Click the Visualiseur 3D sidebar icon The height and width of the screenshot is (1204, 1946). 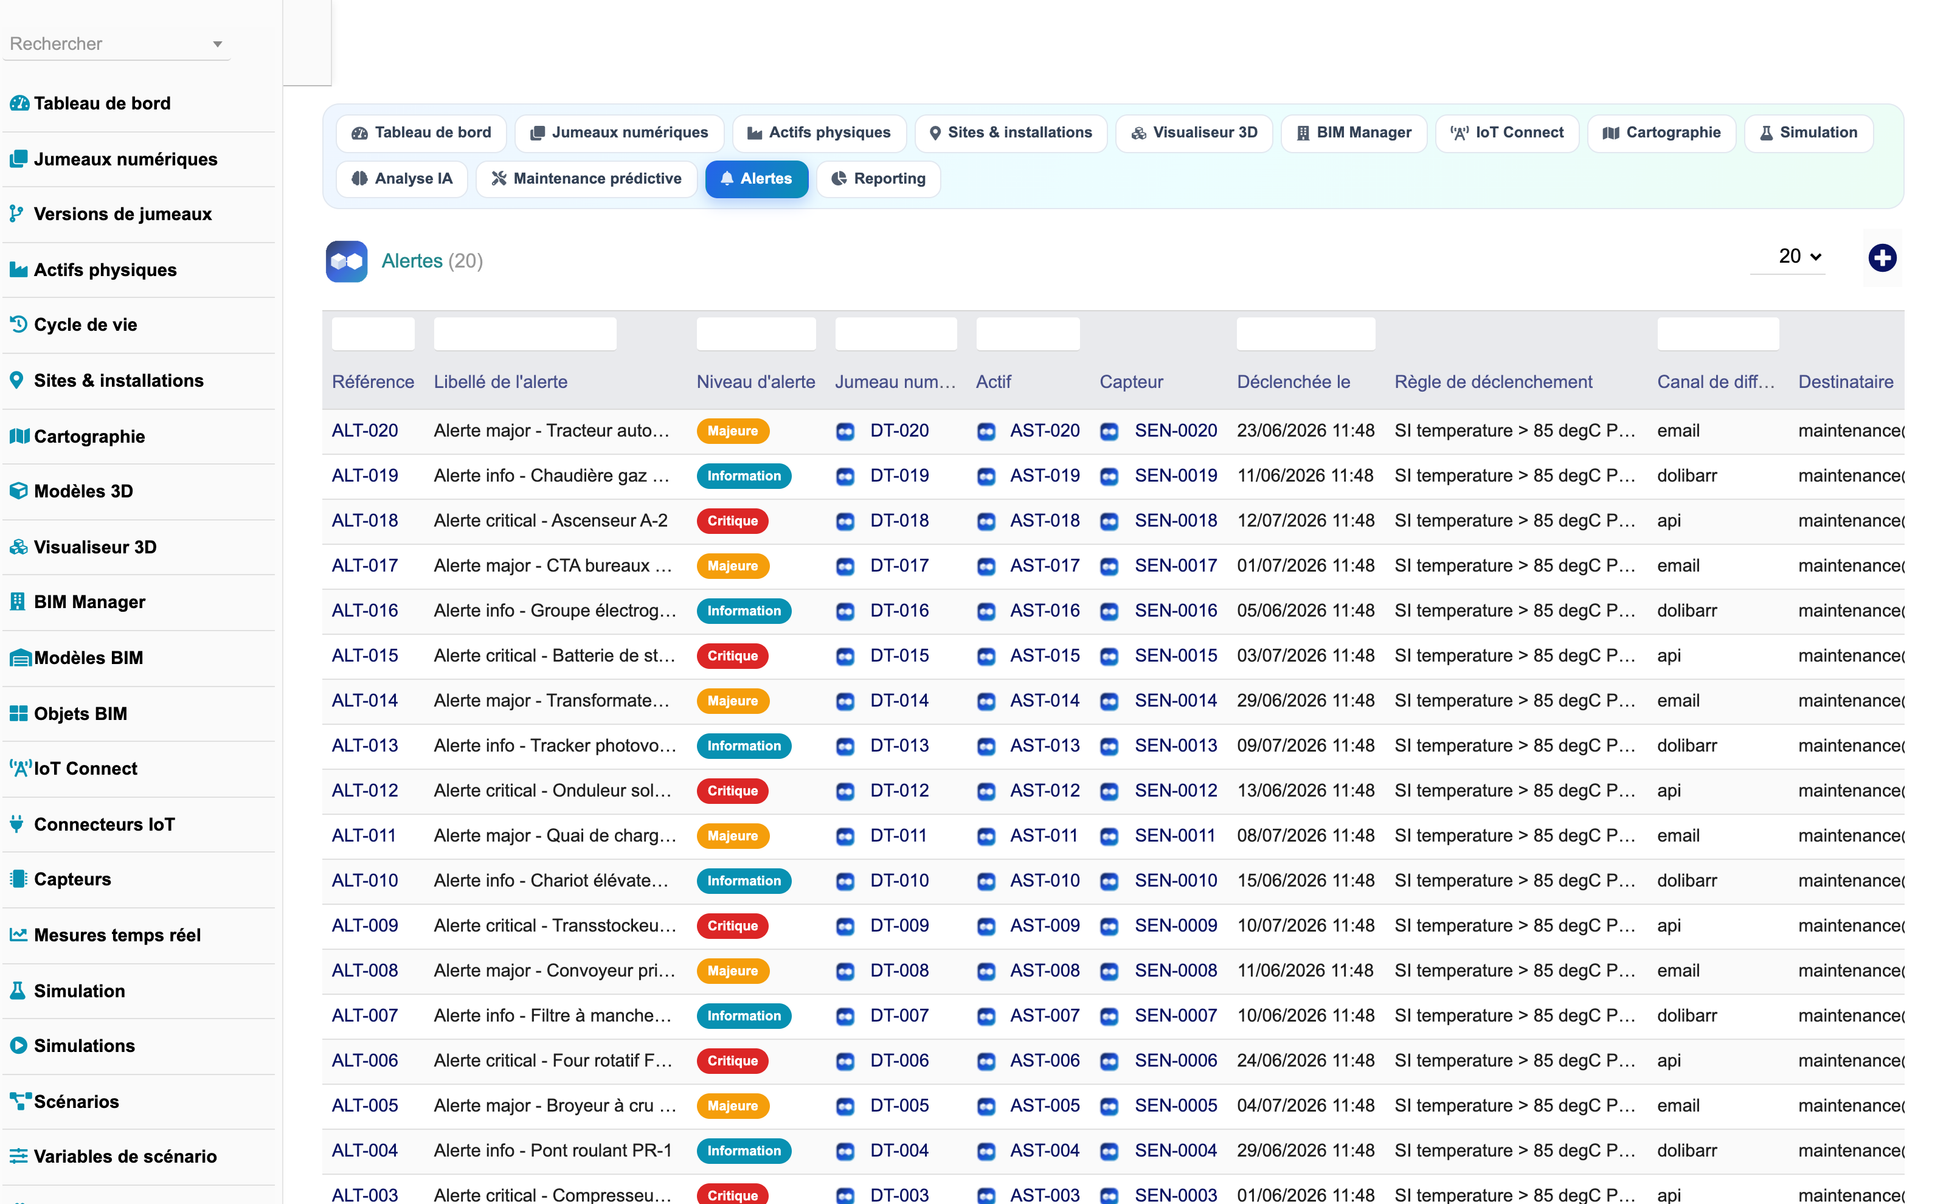pyautogui.click(x=19, y=547)
